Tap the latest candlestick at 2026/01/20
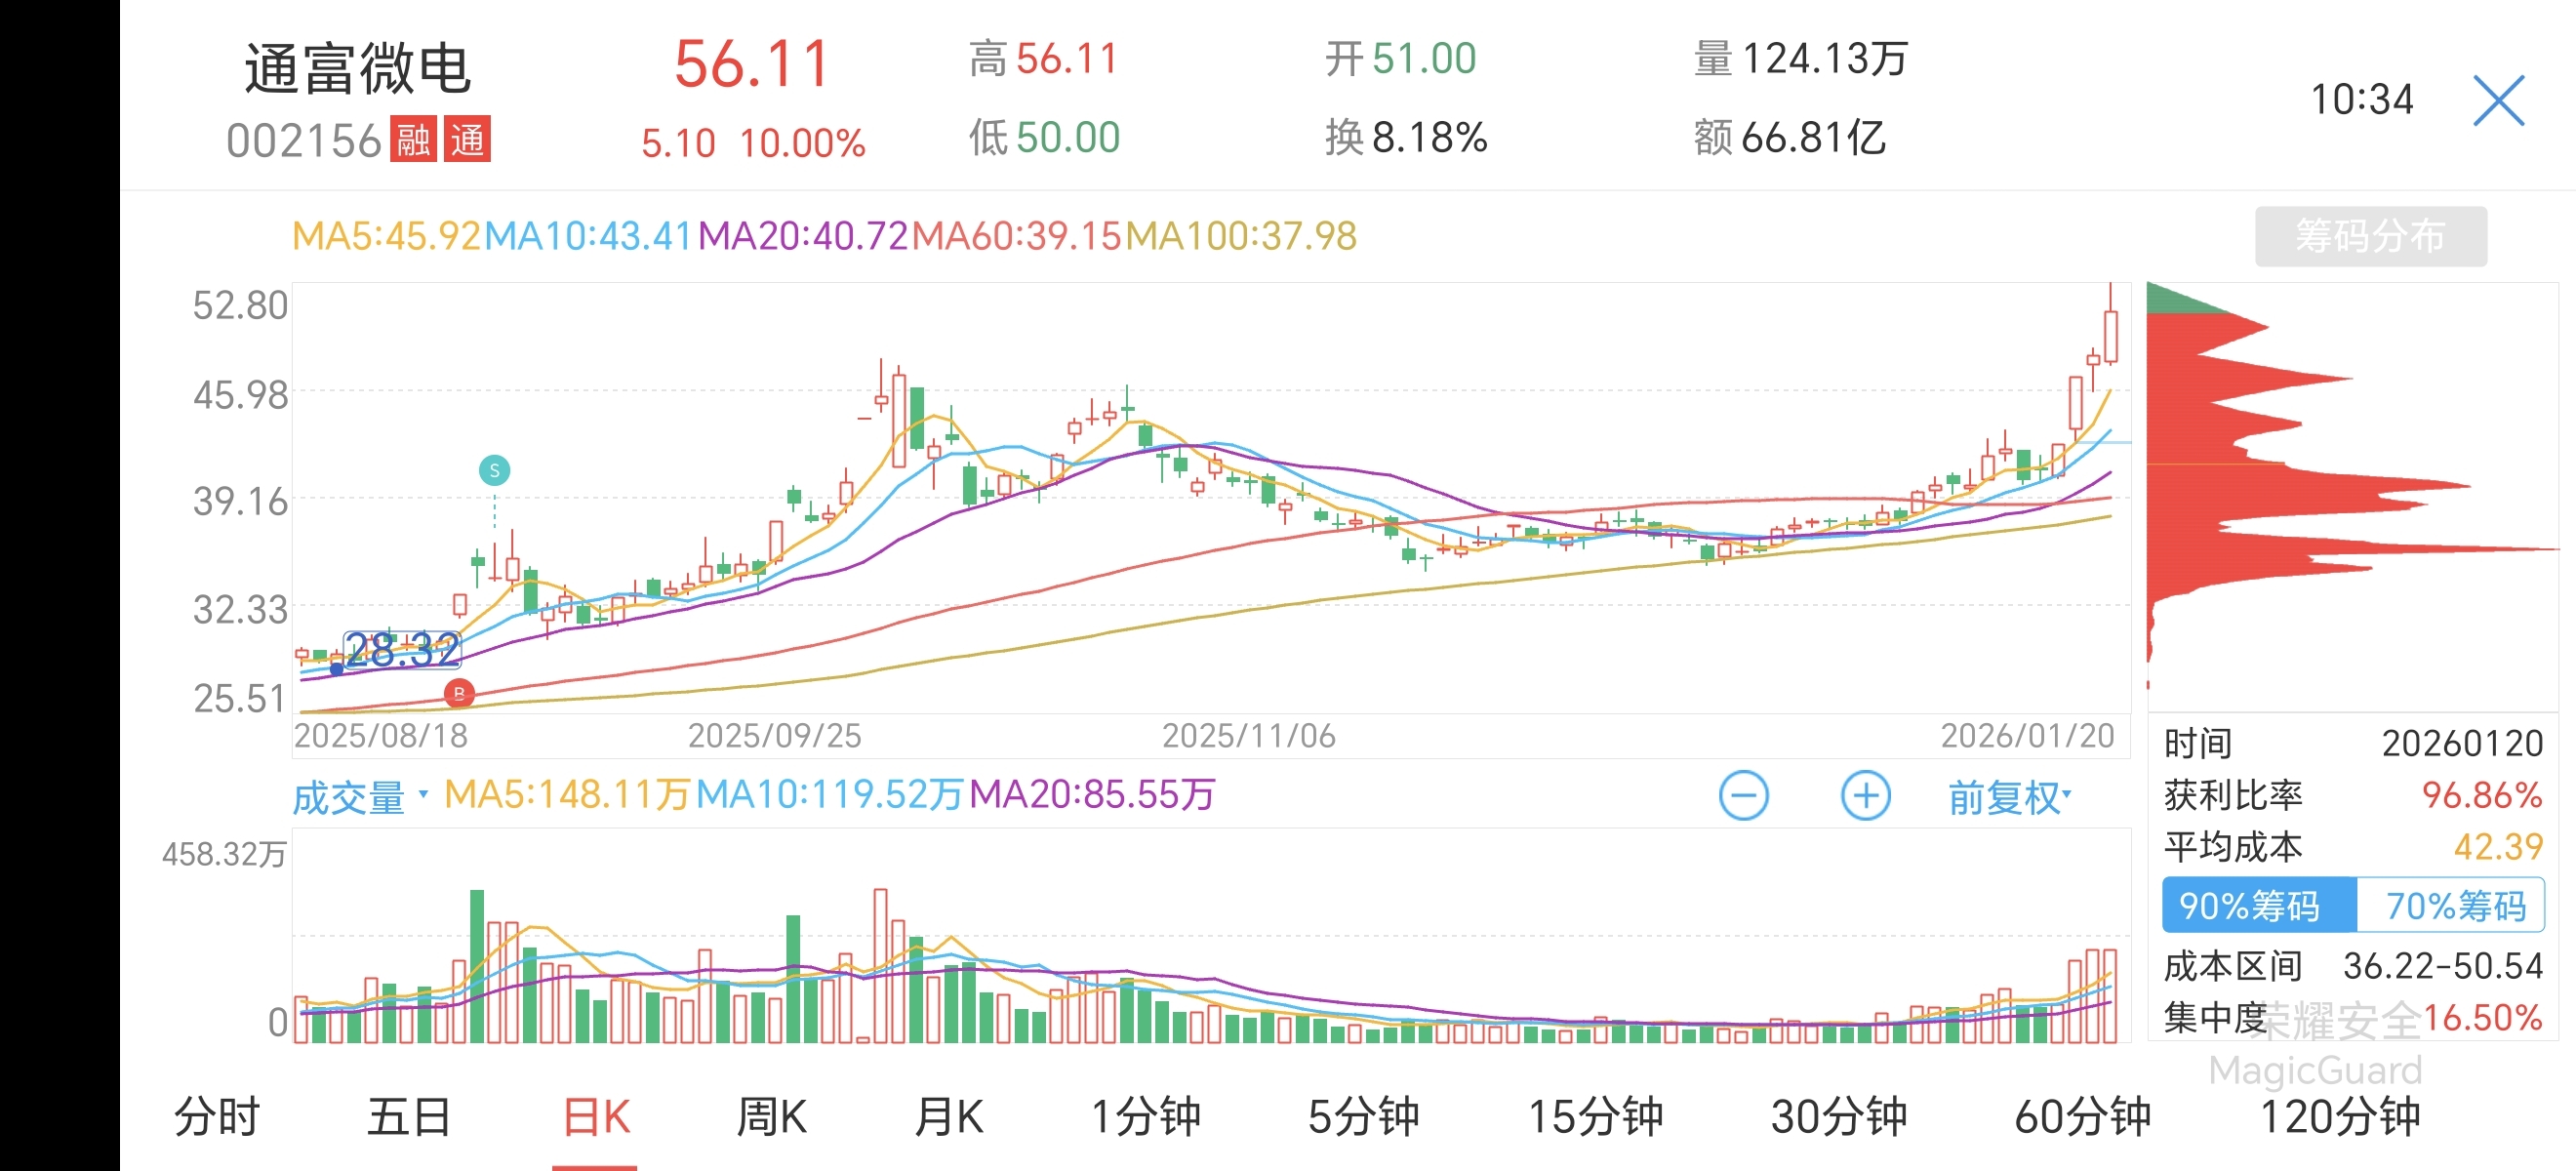2576x1171 pixels. 2110,335
